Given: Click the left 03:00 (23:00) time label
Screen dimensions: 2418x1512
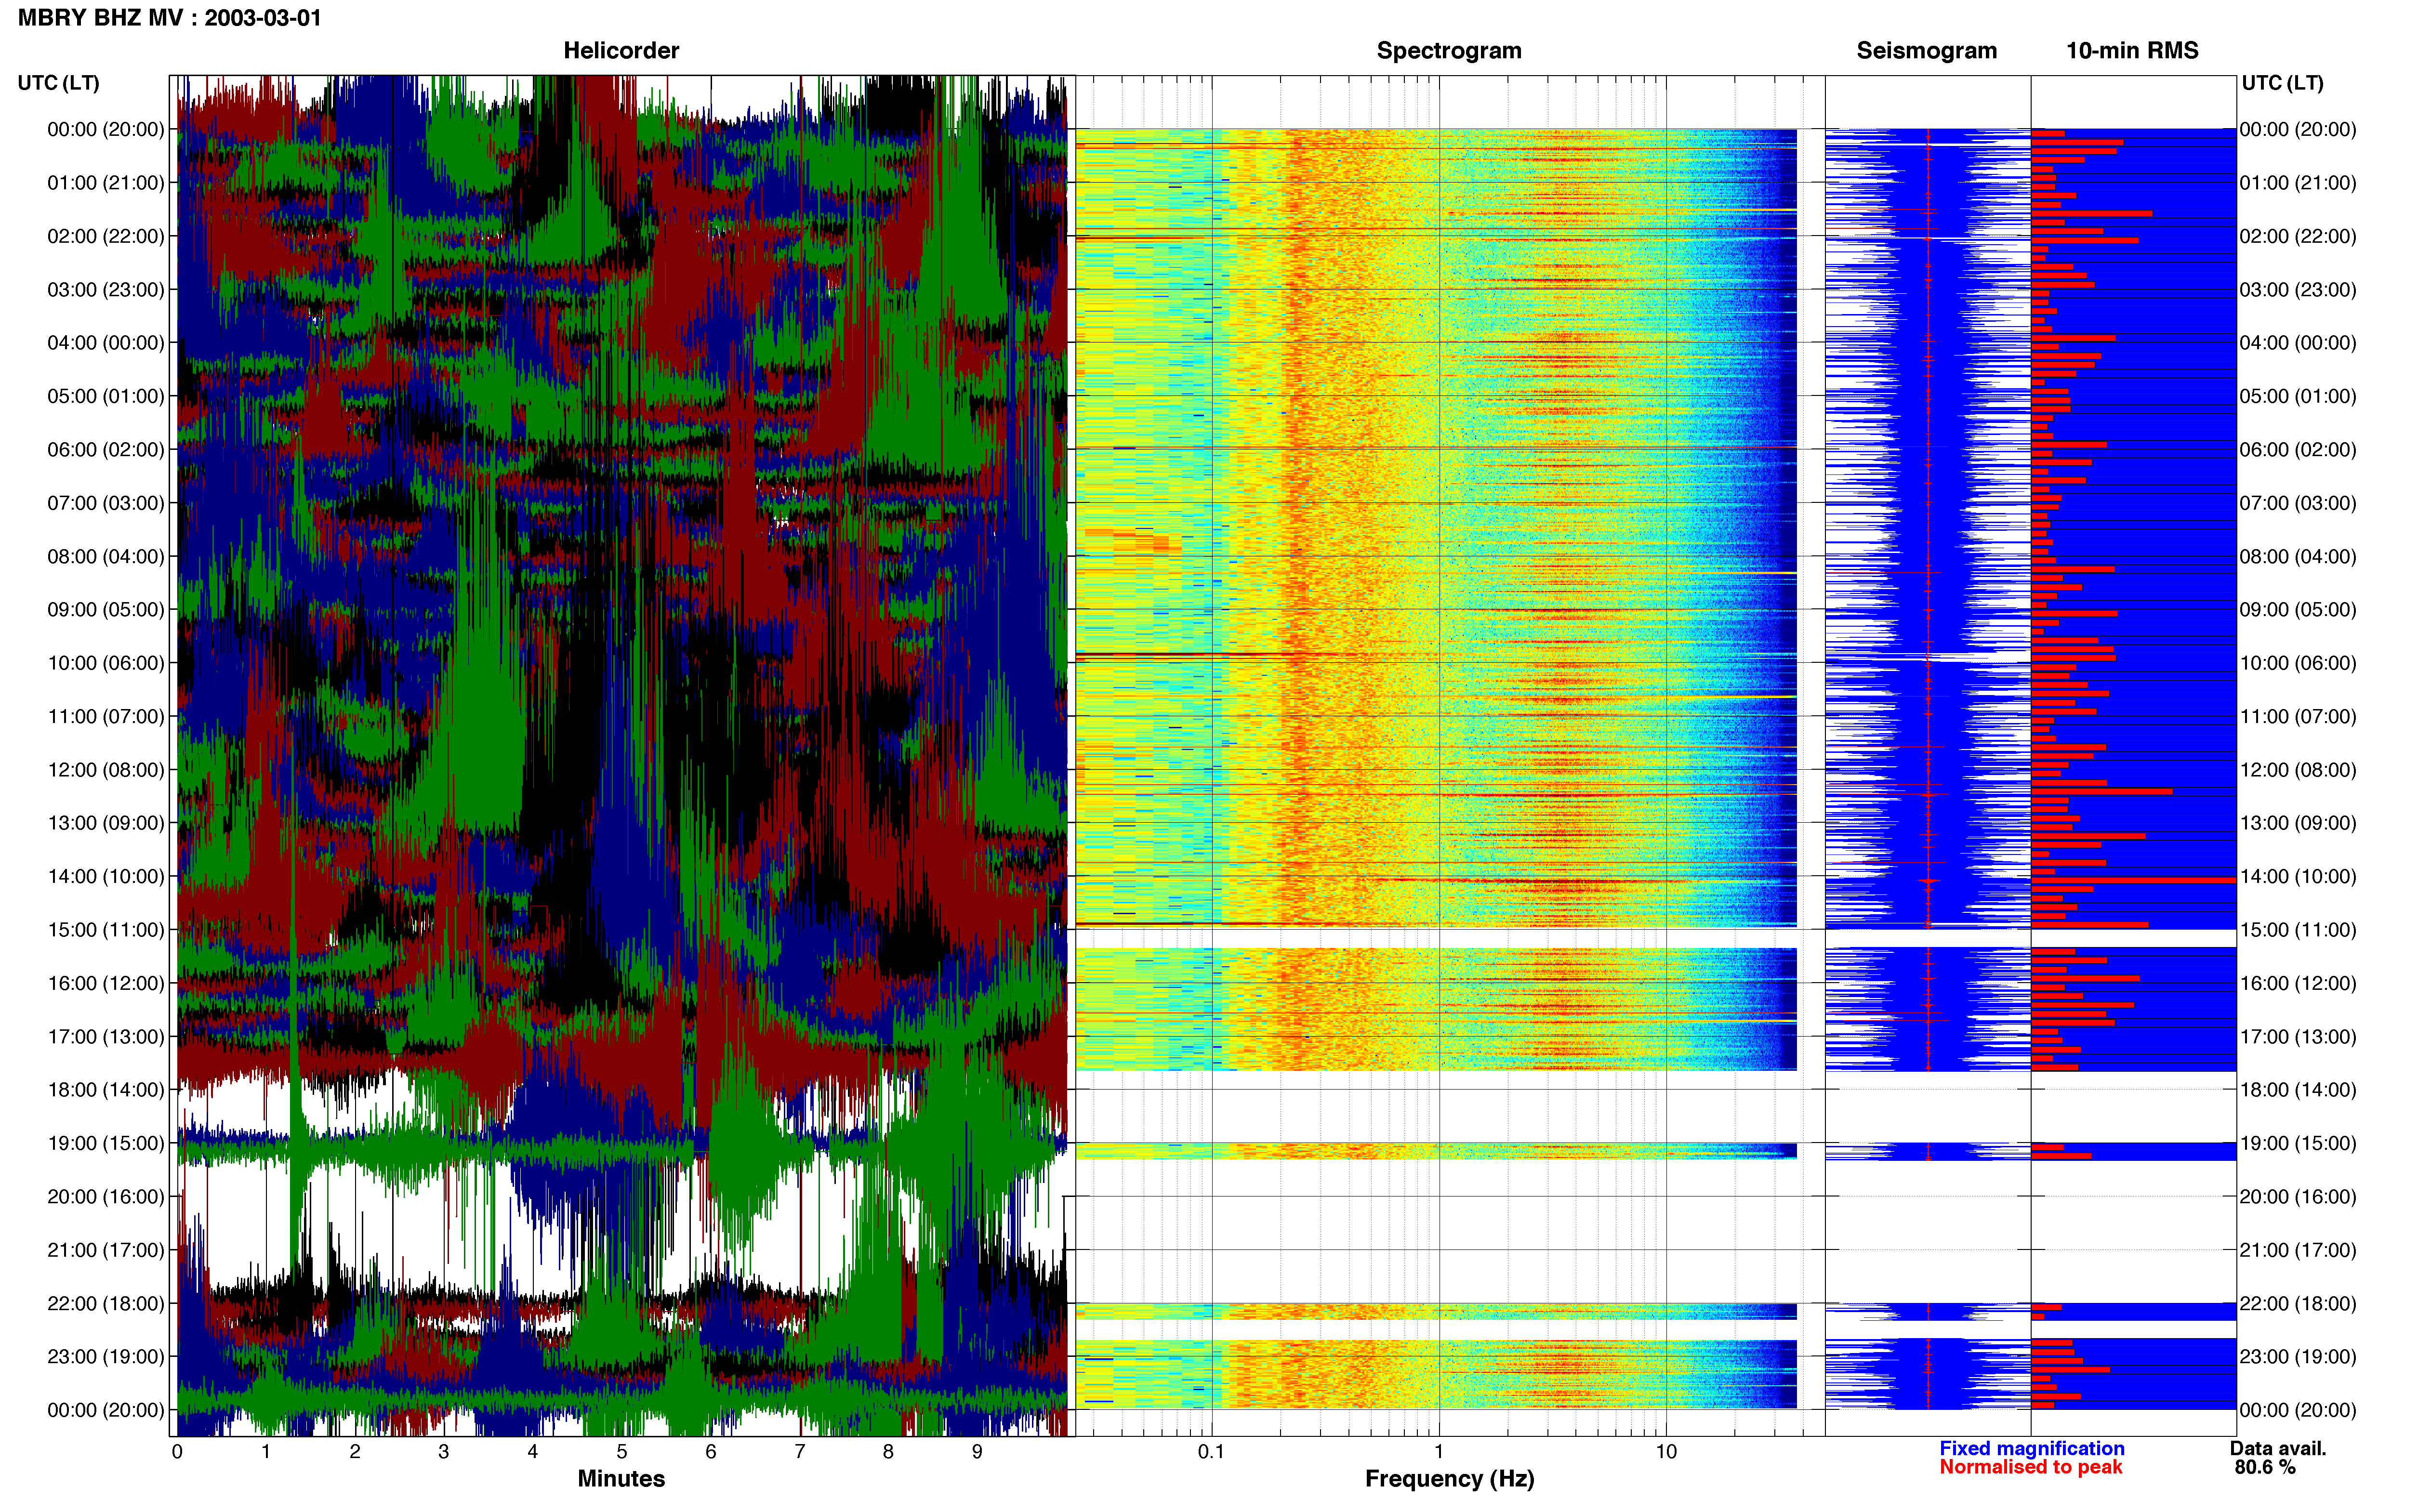Looking at the screenshot, I should click(106, 289).
